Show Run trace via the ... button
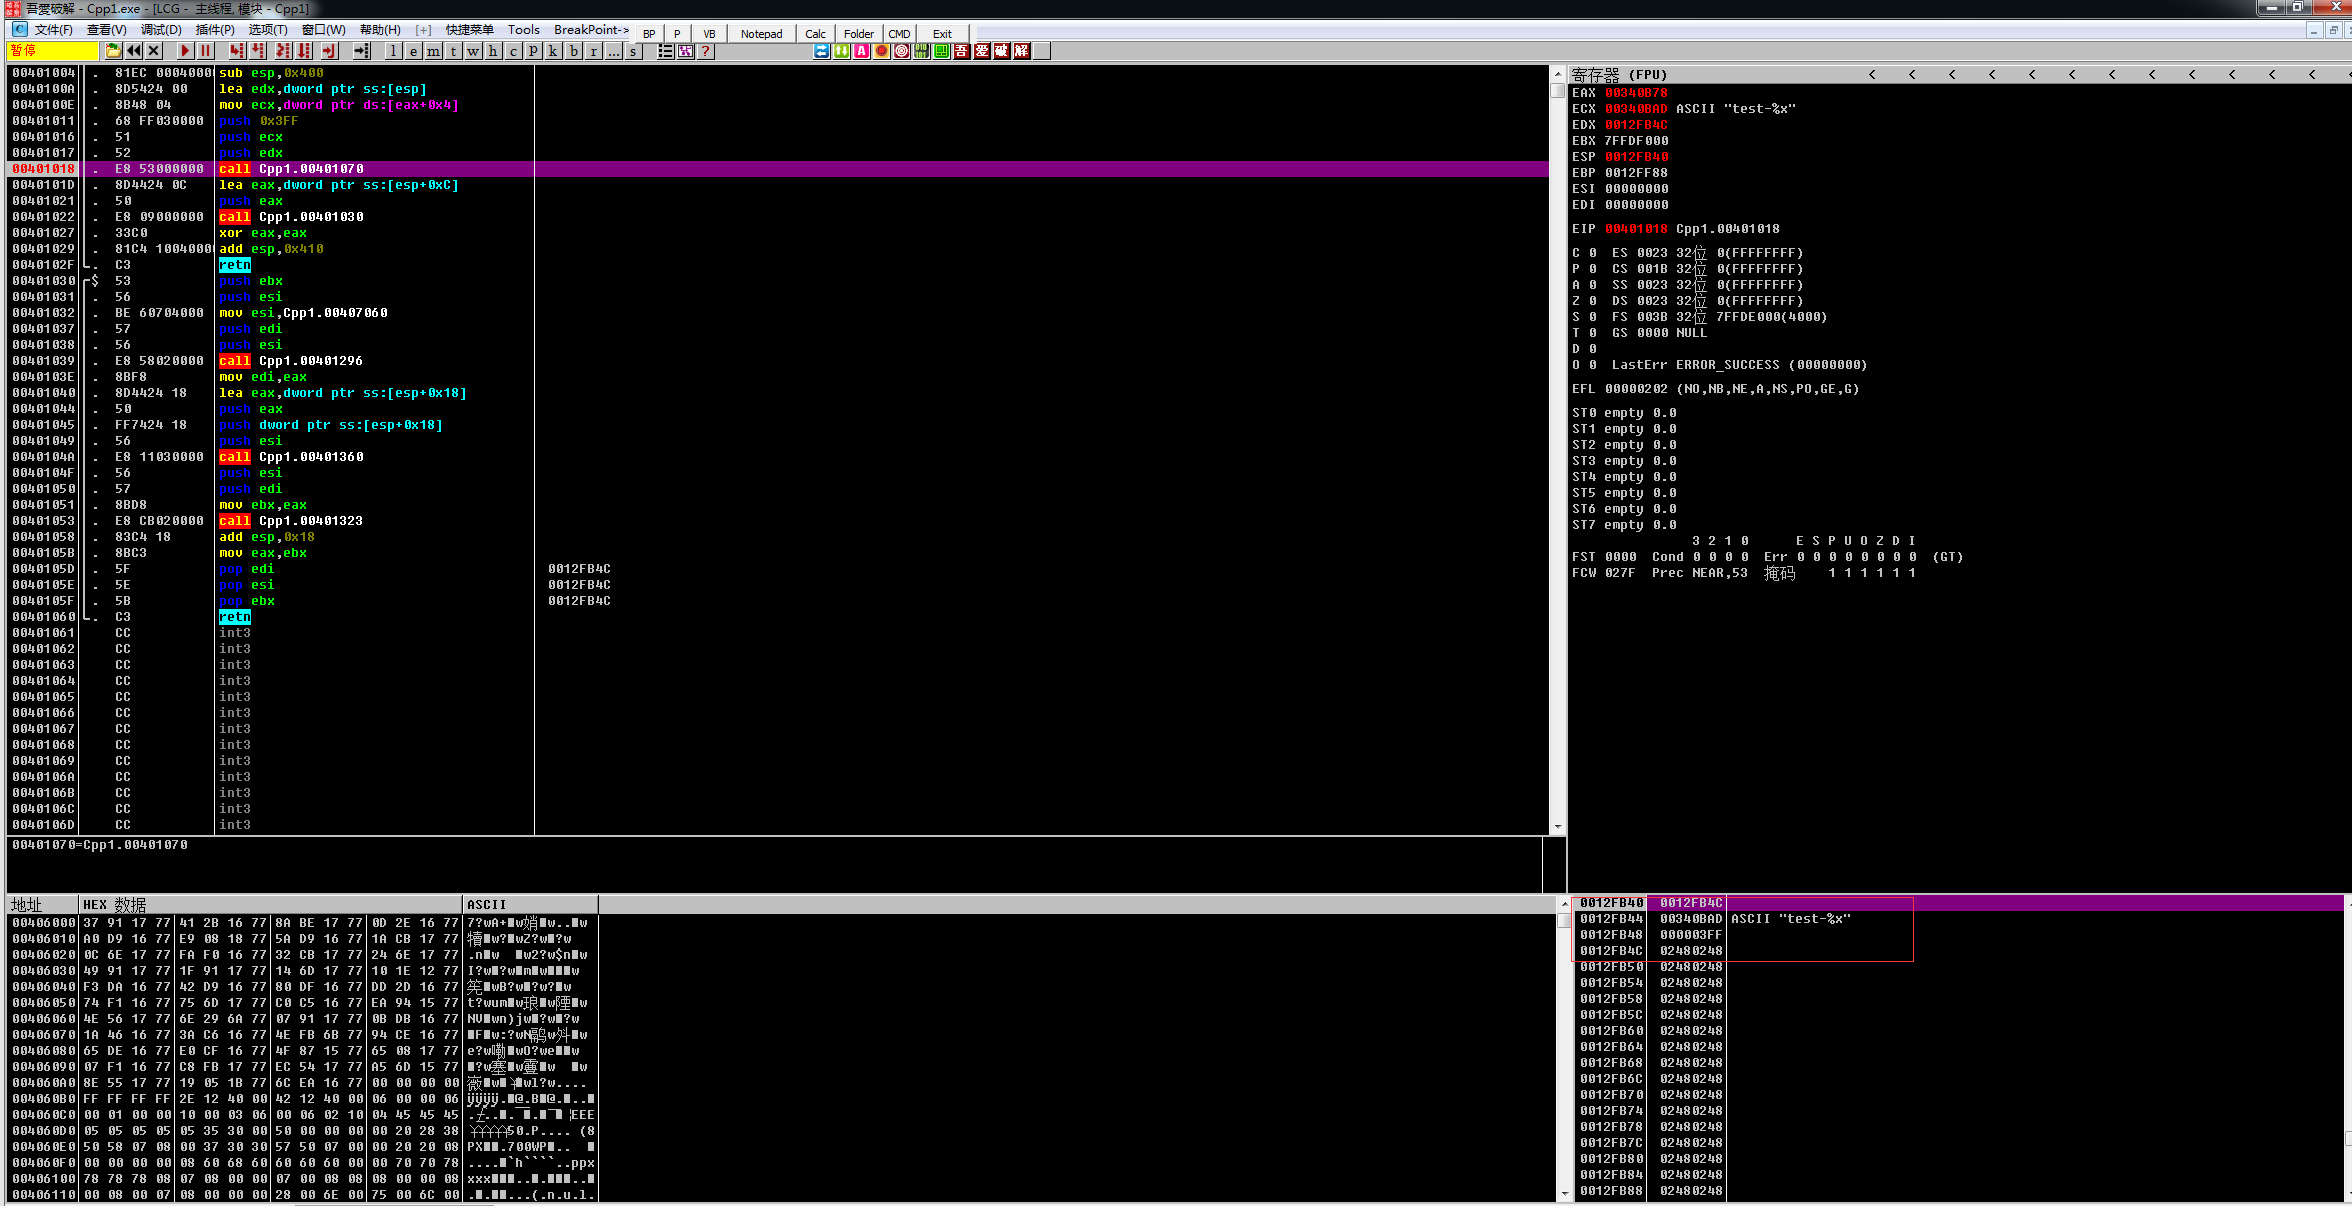 coord(614,51)
